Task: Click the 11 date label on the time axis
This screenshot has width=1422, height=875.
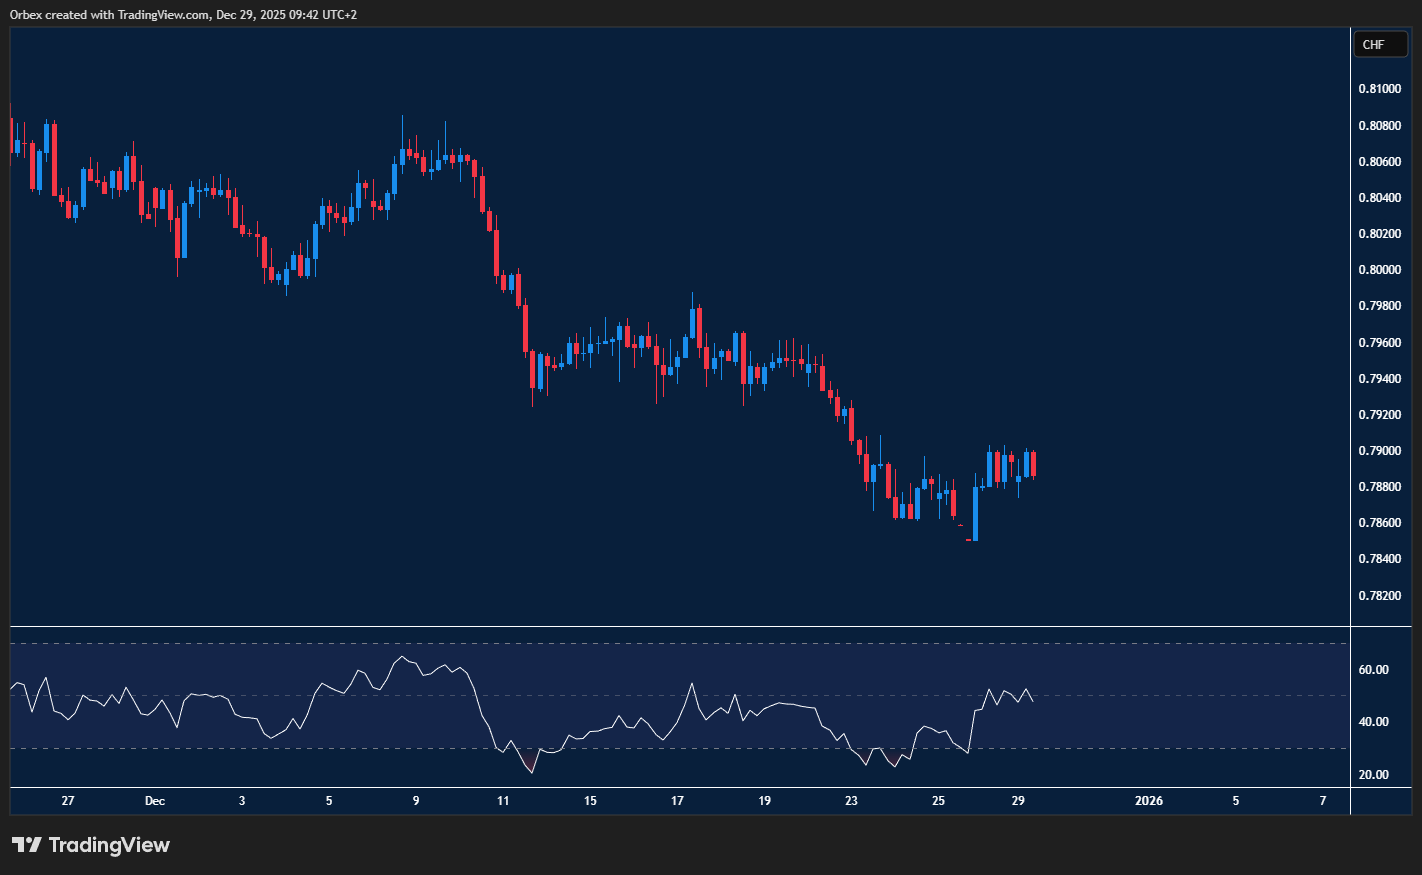Action: click(503, 801)
